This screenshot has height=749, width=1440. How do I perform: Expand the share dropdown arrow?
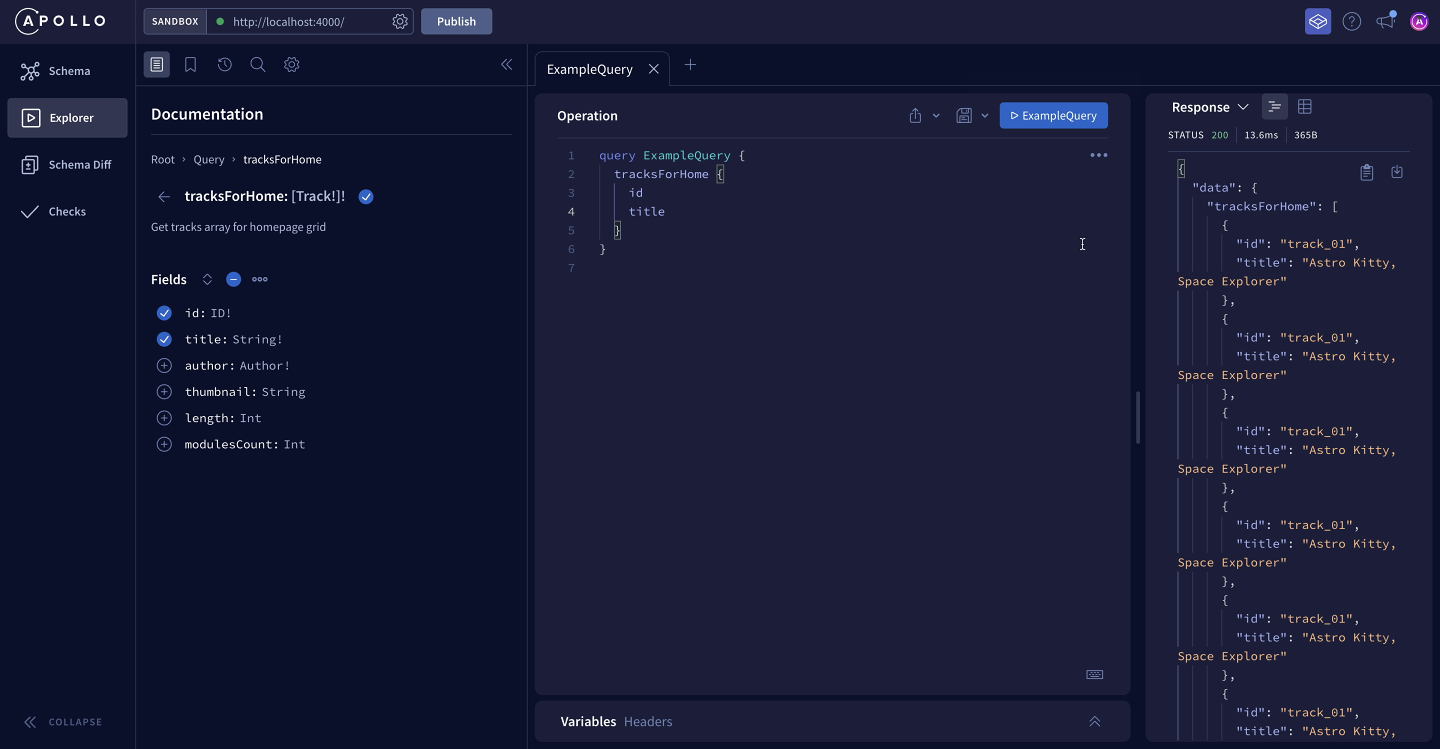[936, 116]
